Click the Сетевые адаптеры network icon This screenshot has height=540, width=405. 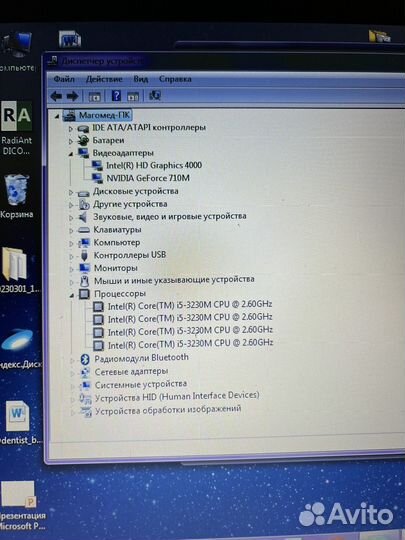[x=85, y=372]
